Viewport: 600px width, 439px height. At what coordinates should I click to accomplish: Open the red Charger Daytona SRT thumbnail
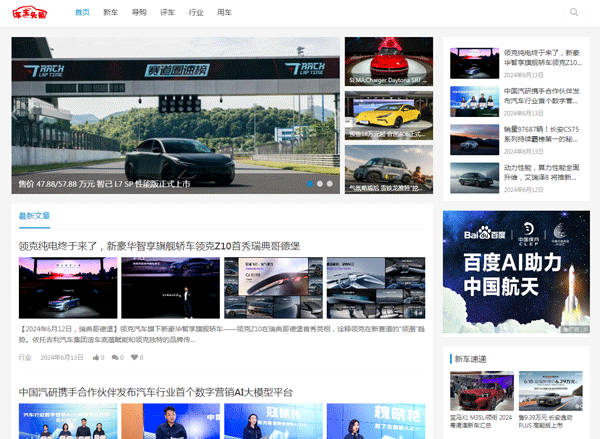[389, 61]
